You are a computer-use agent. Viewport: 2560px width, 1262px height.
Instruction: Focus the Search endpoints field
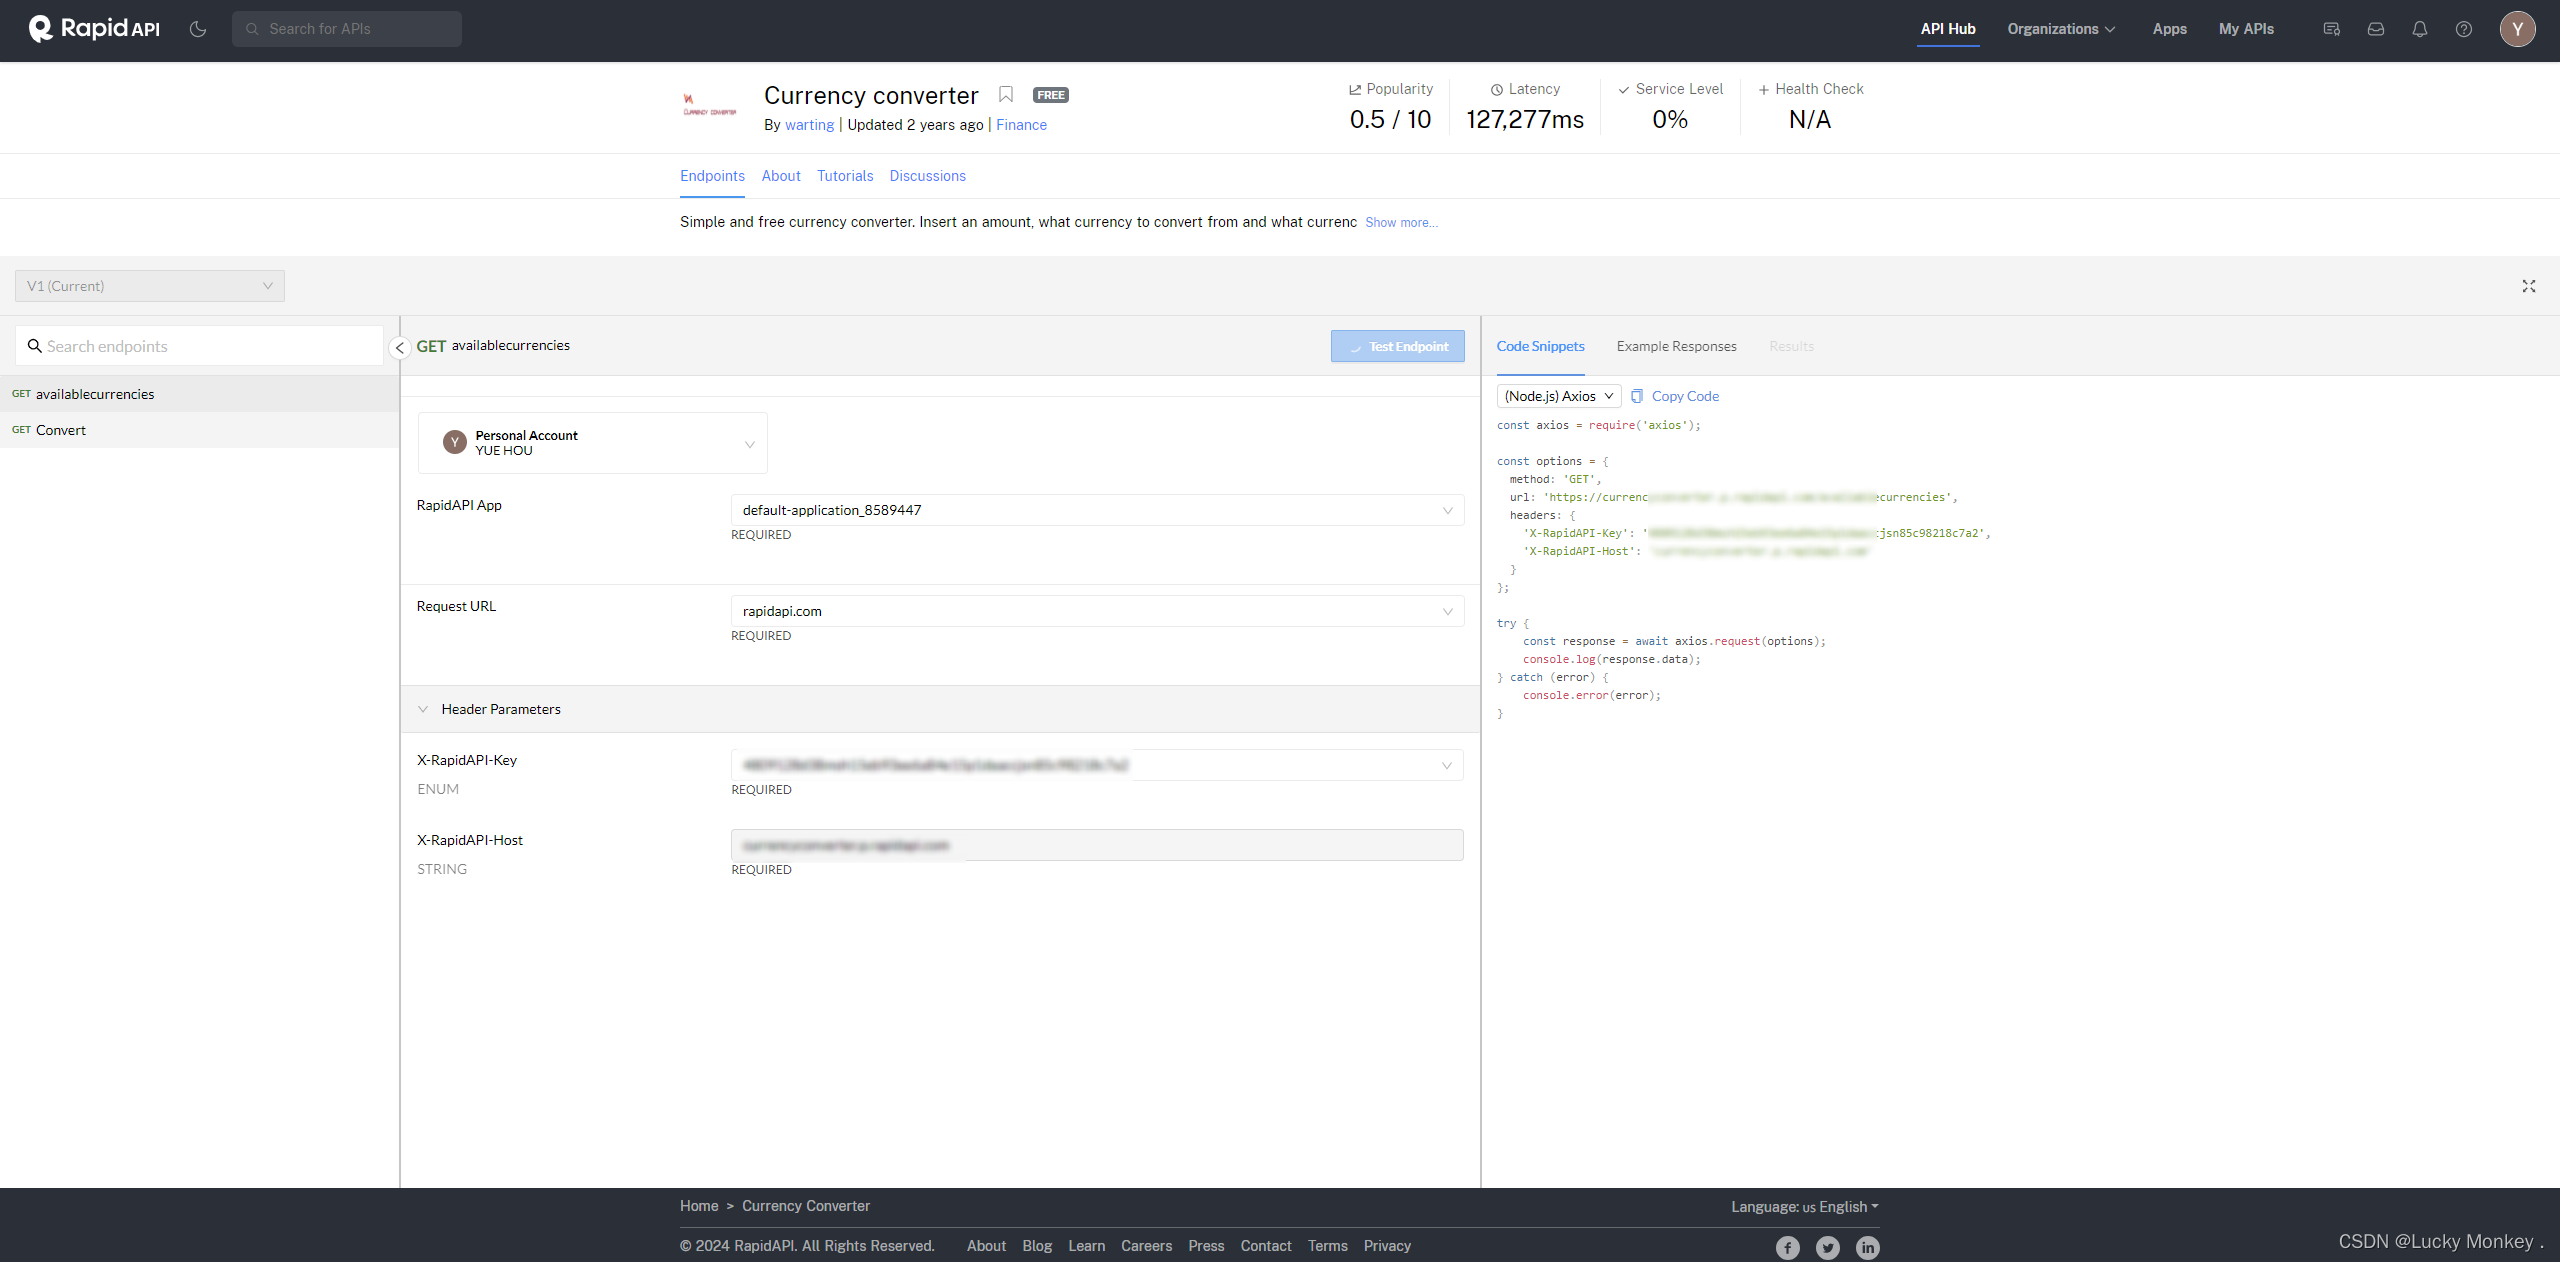coord(200,346)
